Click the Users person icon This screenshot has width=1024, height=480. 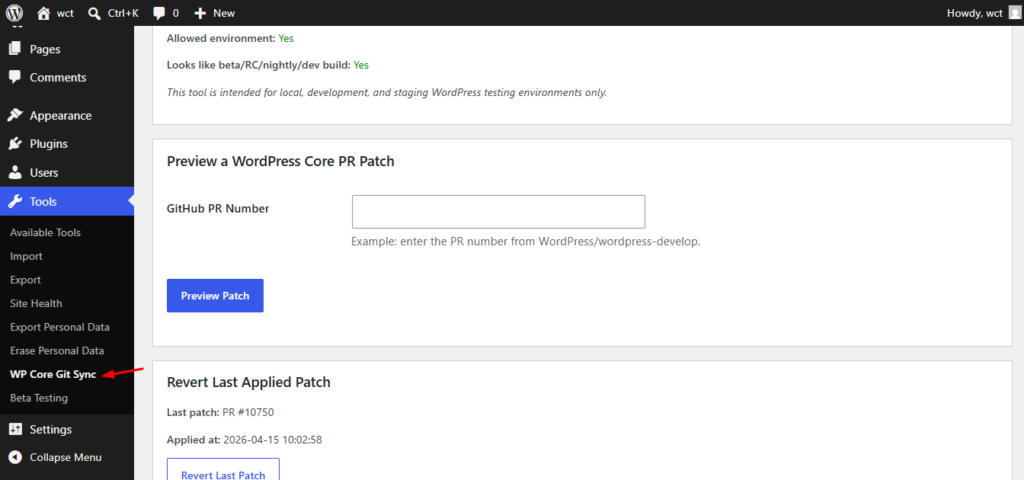[x=15, y=172]
